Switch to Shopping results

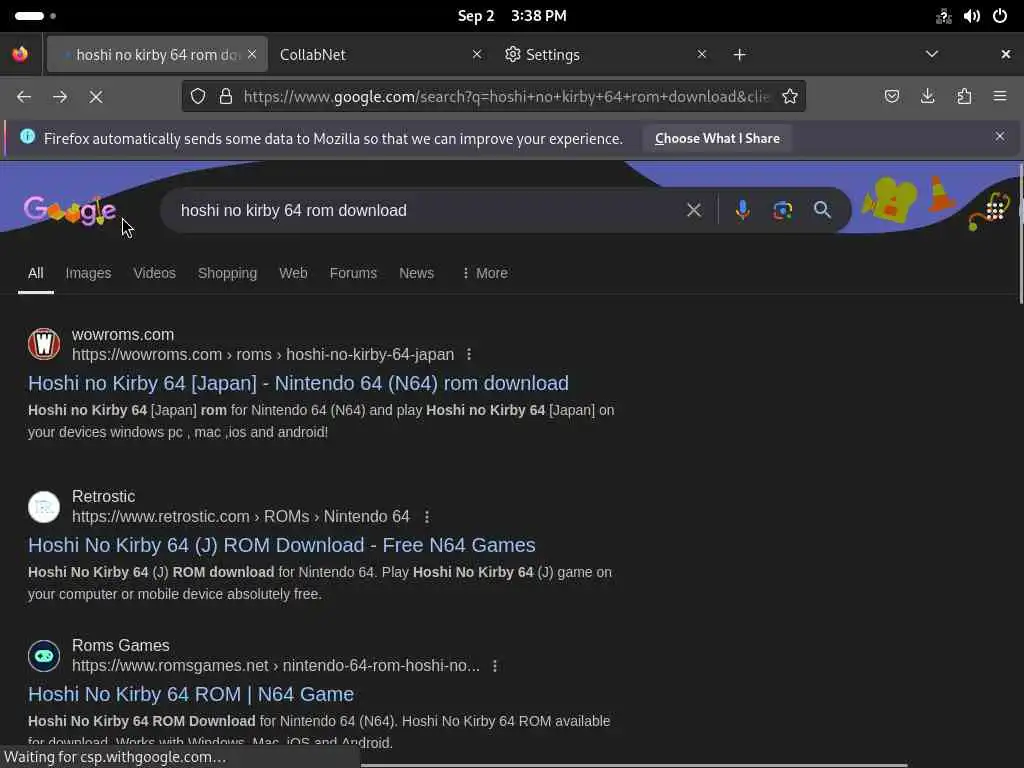pos(227,273)
